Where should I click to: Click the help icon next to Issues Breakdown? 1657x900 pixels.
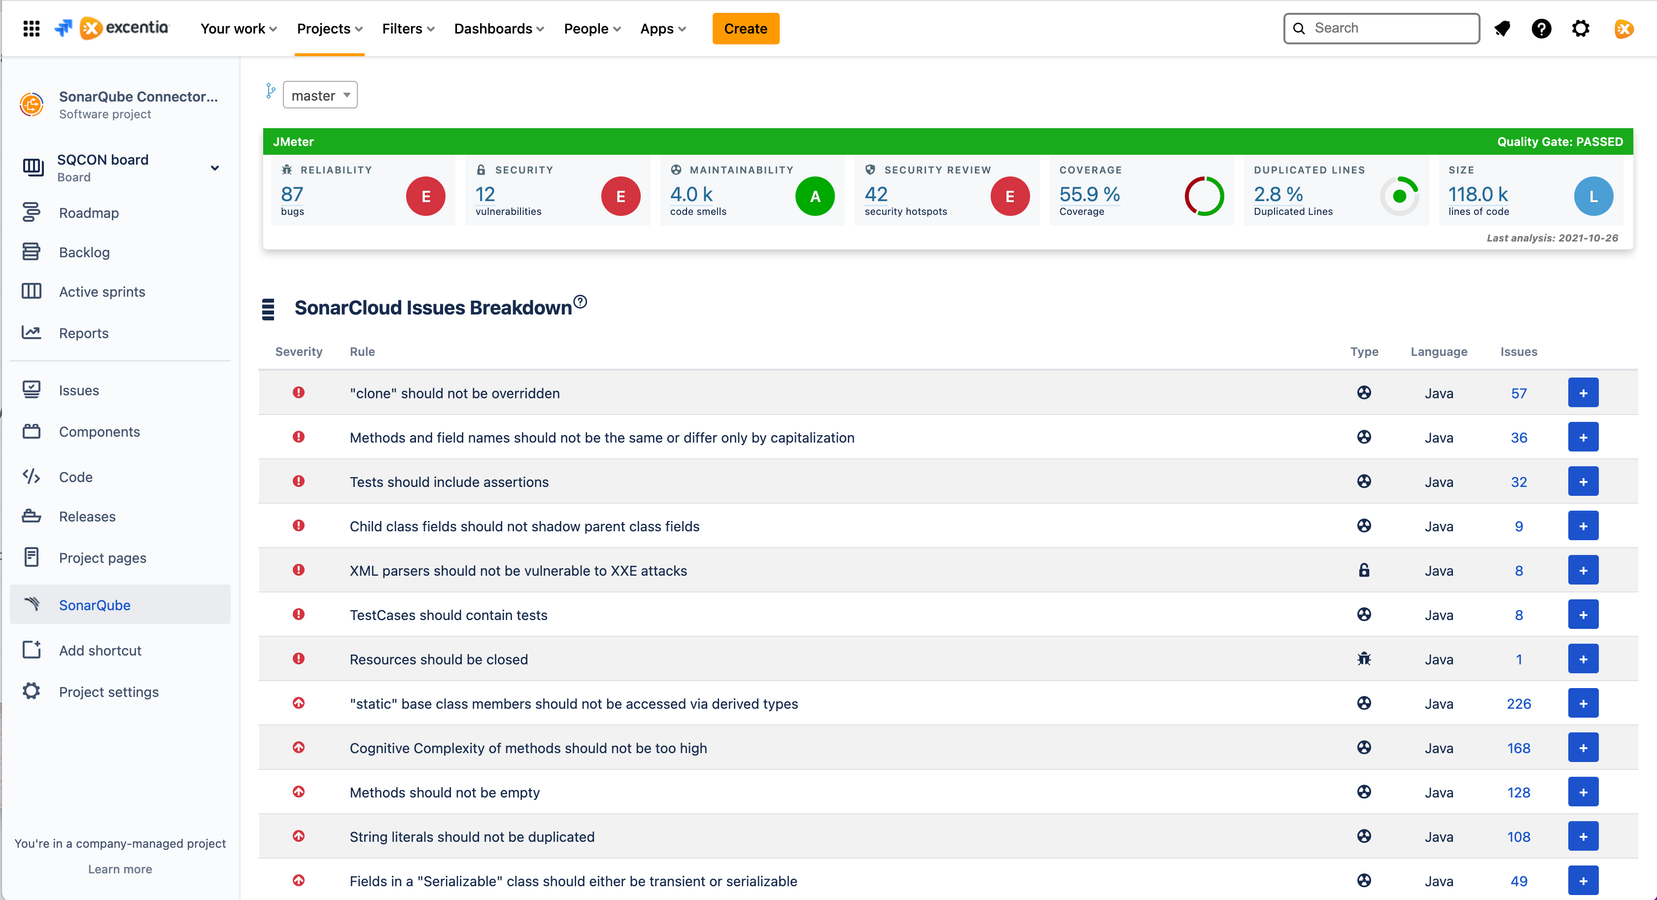(x=580, y=302)
